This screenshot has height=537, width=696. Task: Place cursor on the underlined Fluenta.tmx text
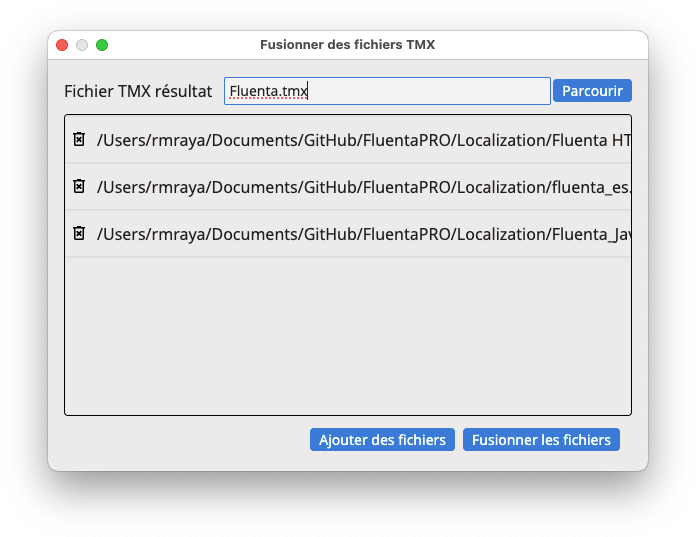tap(268, 91)
